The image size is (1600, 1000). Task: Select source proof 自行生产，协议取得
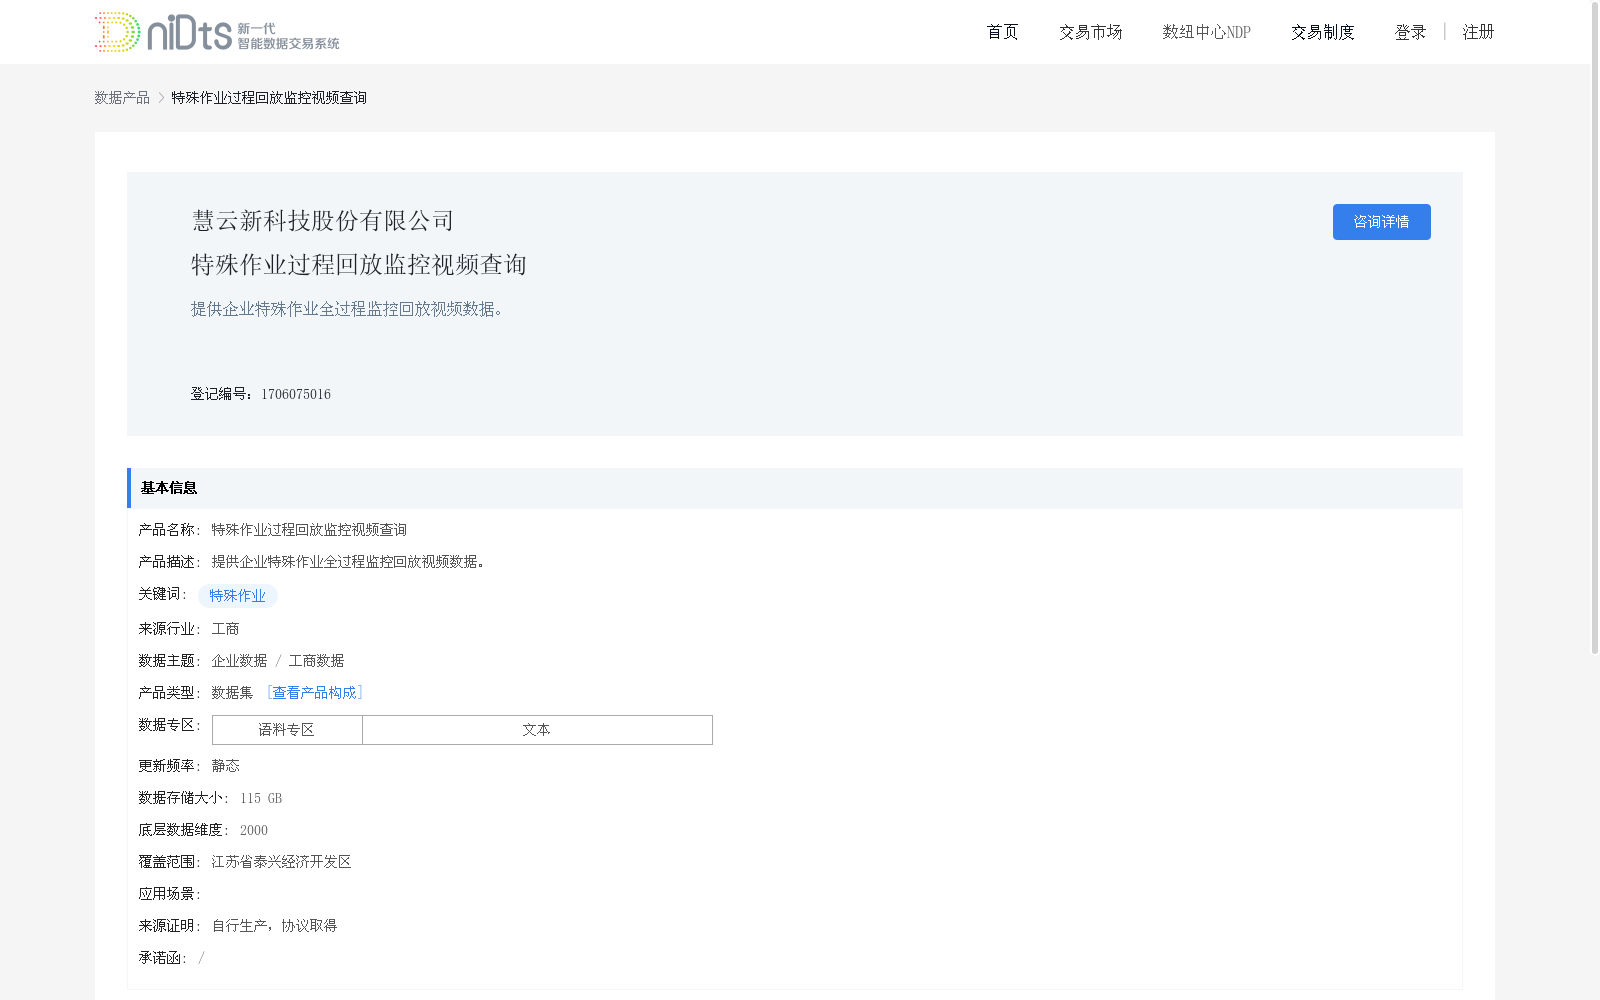point(274,926)
